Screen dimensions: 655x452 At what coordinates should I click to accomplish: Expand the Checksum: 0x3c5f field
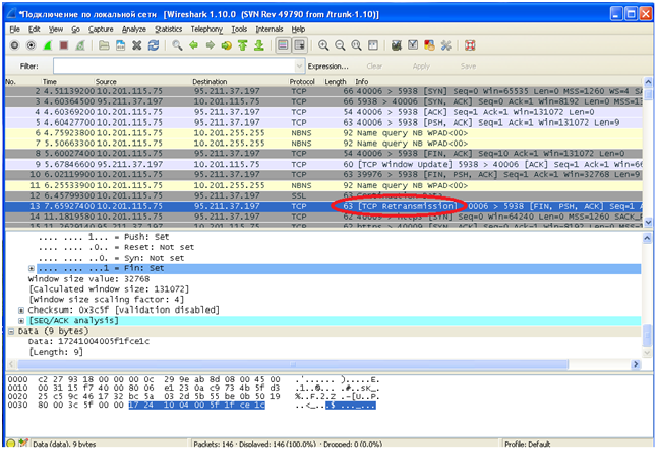point(21,310)
